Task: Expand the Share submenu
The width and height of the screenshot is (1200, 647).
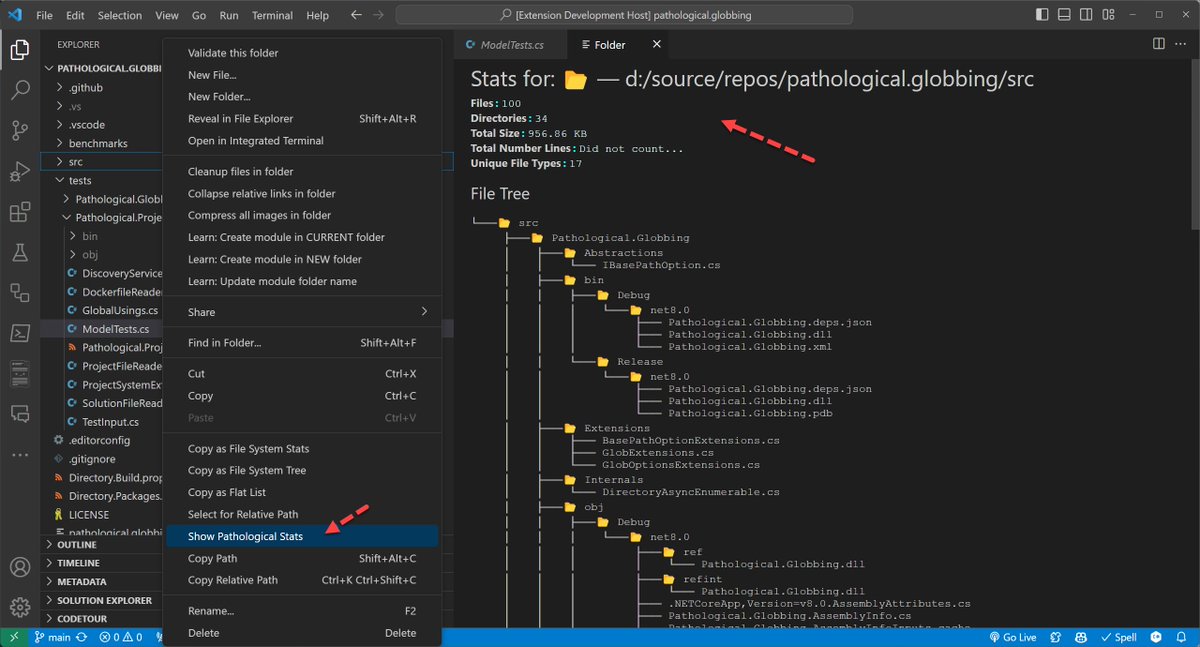Action: click(x=302, y=312)
